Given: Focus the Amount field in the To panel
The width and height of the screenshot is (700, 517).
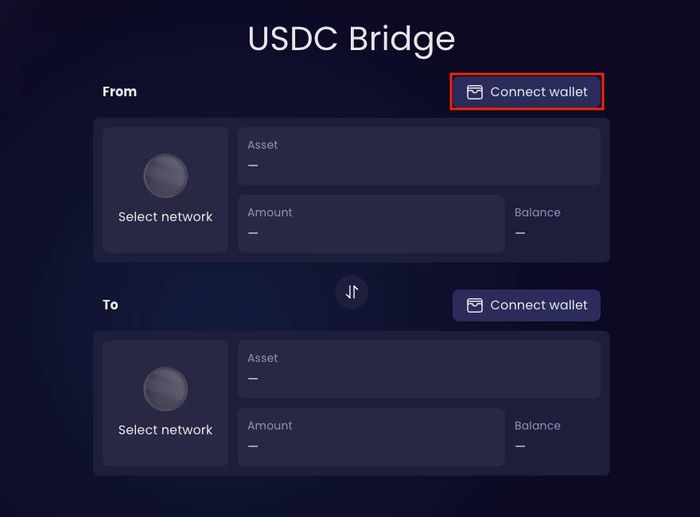Looking at the screenshot, I should (371, 437).
